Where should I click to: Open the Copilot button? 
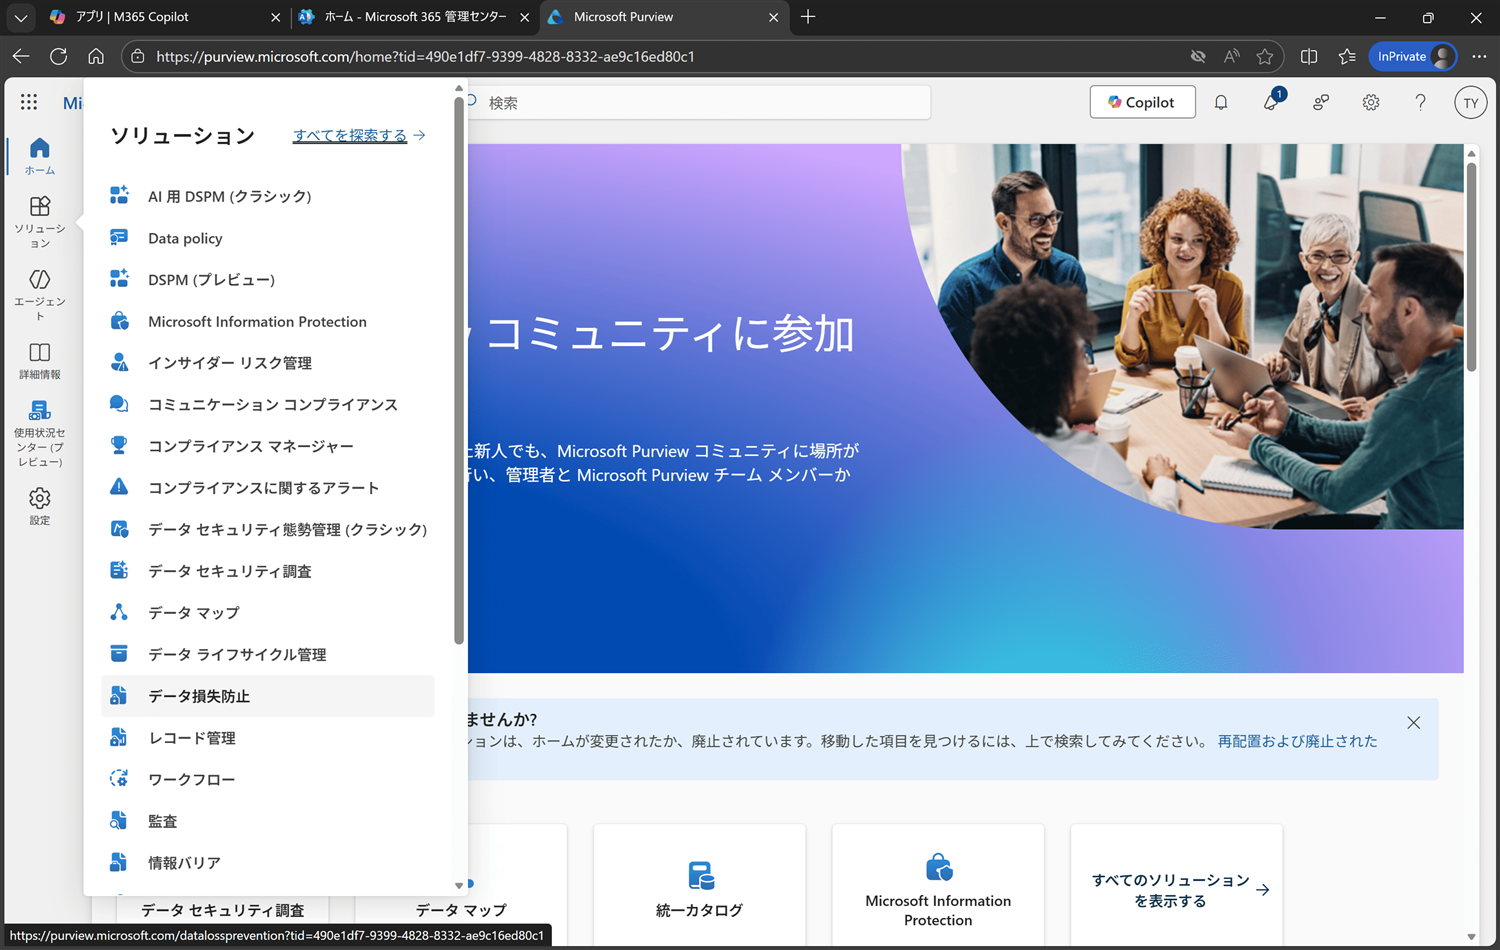coord(1142,102)
